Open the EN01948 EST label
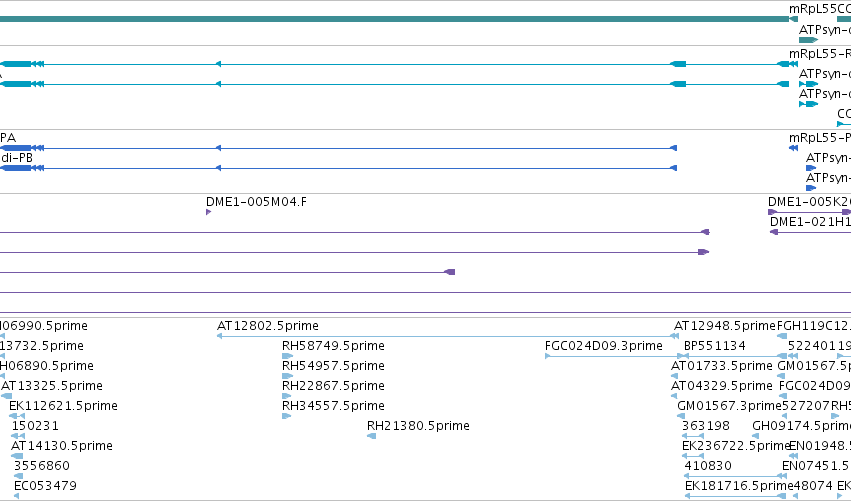 tap(820, 446)
